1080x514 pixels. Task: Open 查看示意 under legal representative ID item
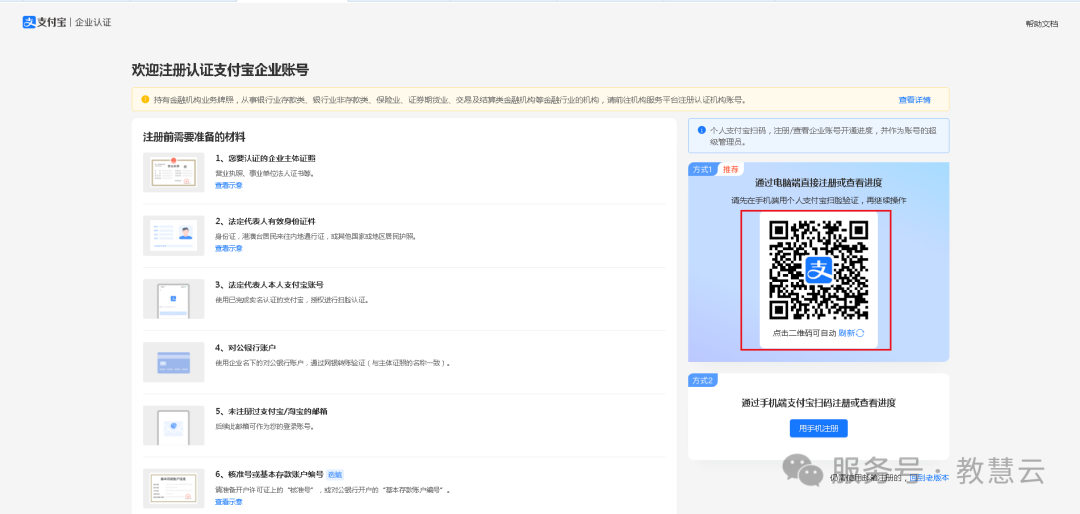coord(228,248)
